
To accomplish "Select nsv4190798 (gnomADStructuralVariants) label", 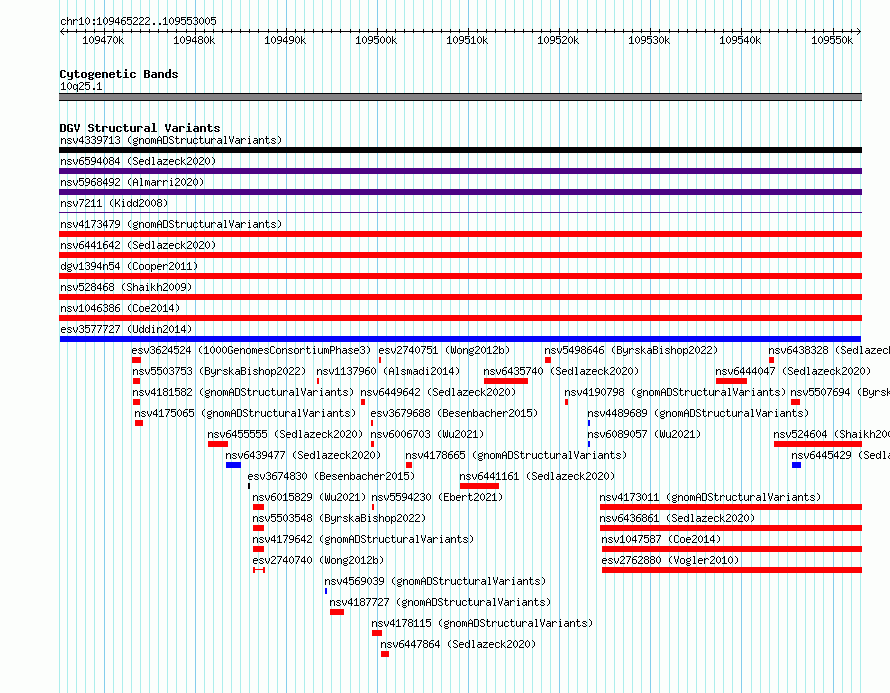I will 675,392.
